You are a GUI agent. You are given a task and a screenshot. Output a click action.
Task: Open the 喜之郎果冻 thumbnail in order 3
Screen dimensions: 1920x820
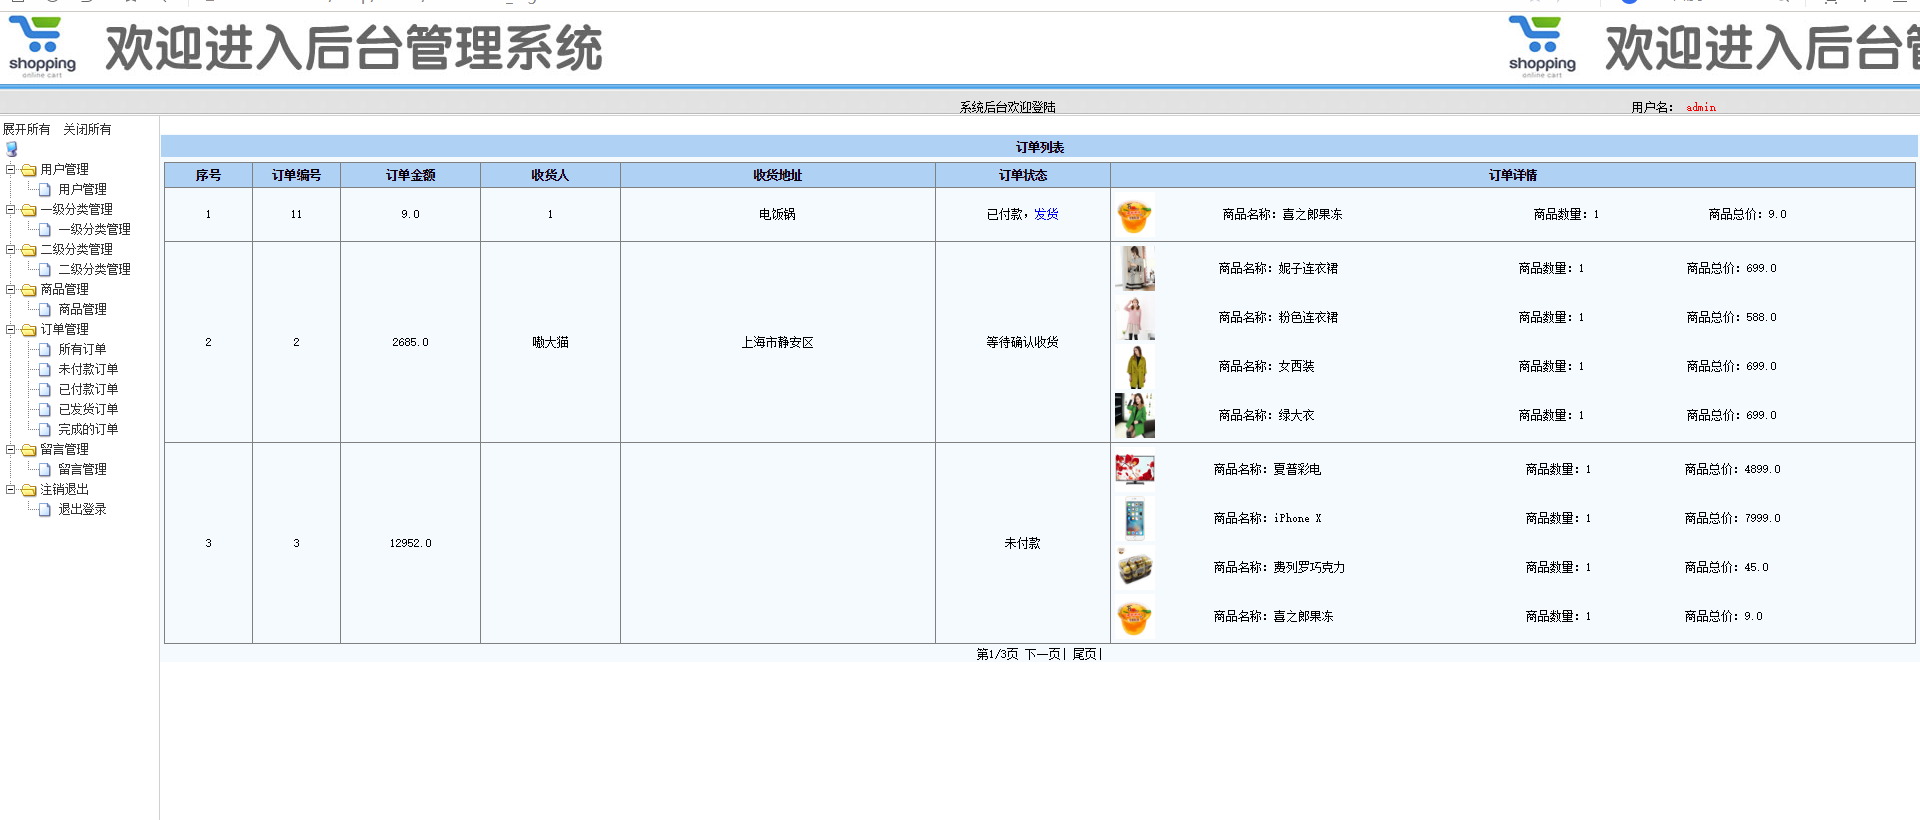(1134, 616)
